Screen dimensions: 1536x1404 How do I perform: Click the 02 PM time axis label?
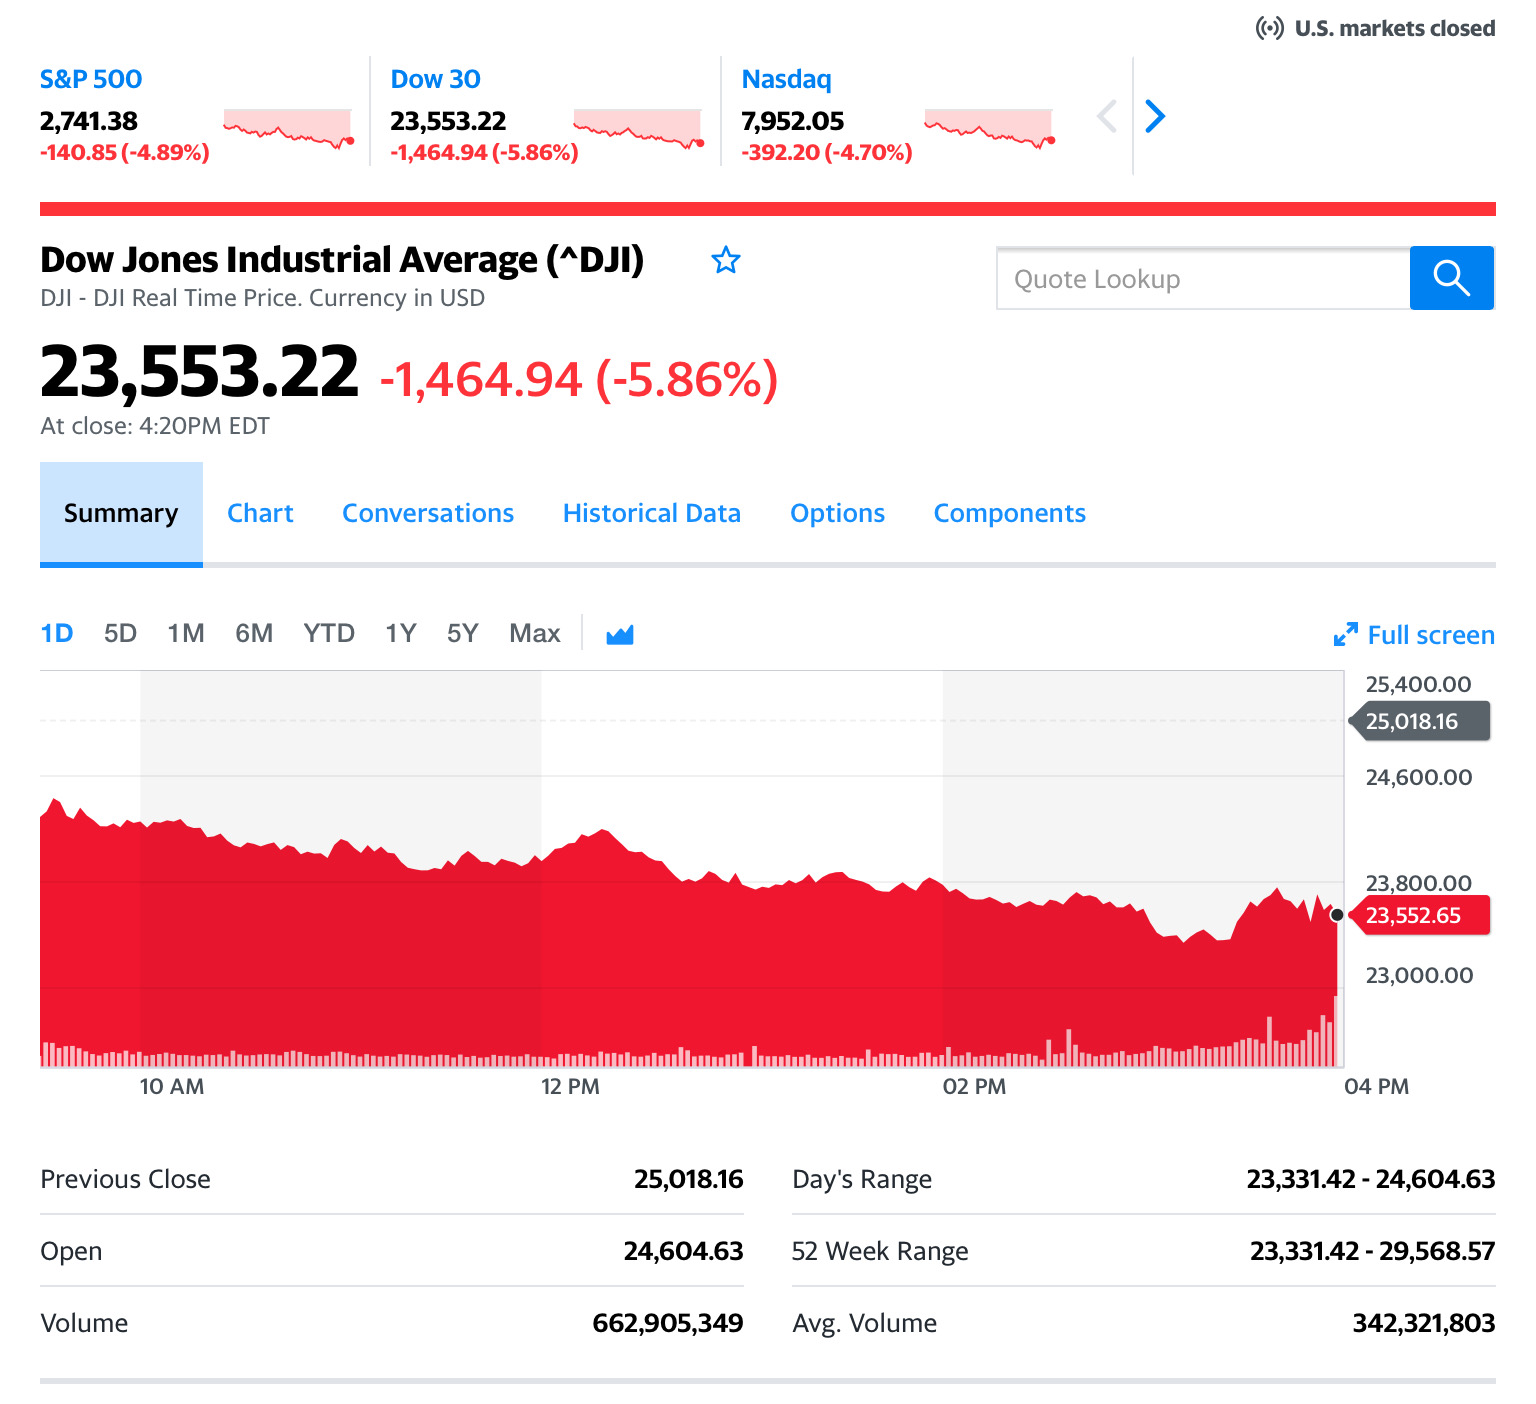(974, 1087)
